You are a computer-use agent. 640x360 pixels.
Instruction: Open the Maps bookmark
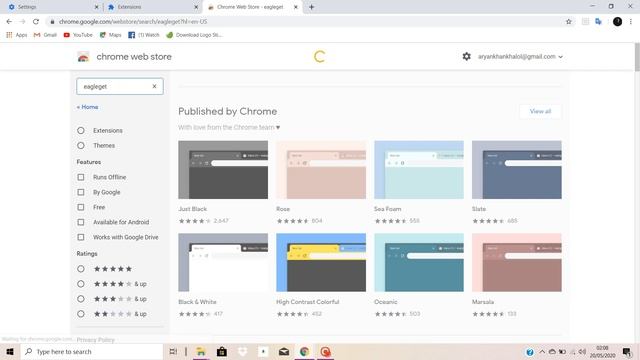110,35
